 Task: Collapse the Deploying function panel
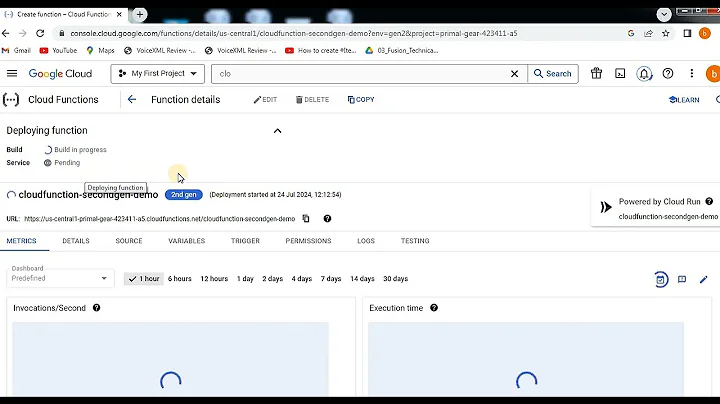[277, 131]
